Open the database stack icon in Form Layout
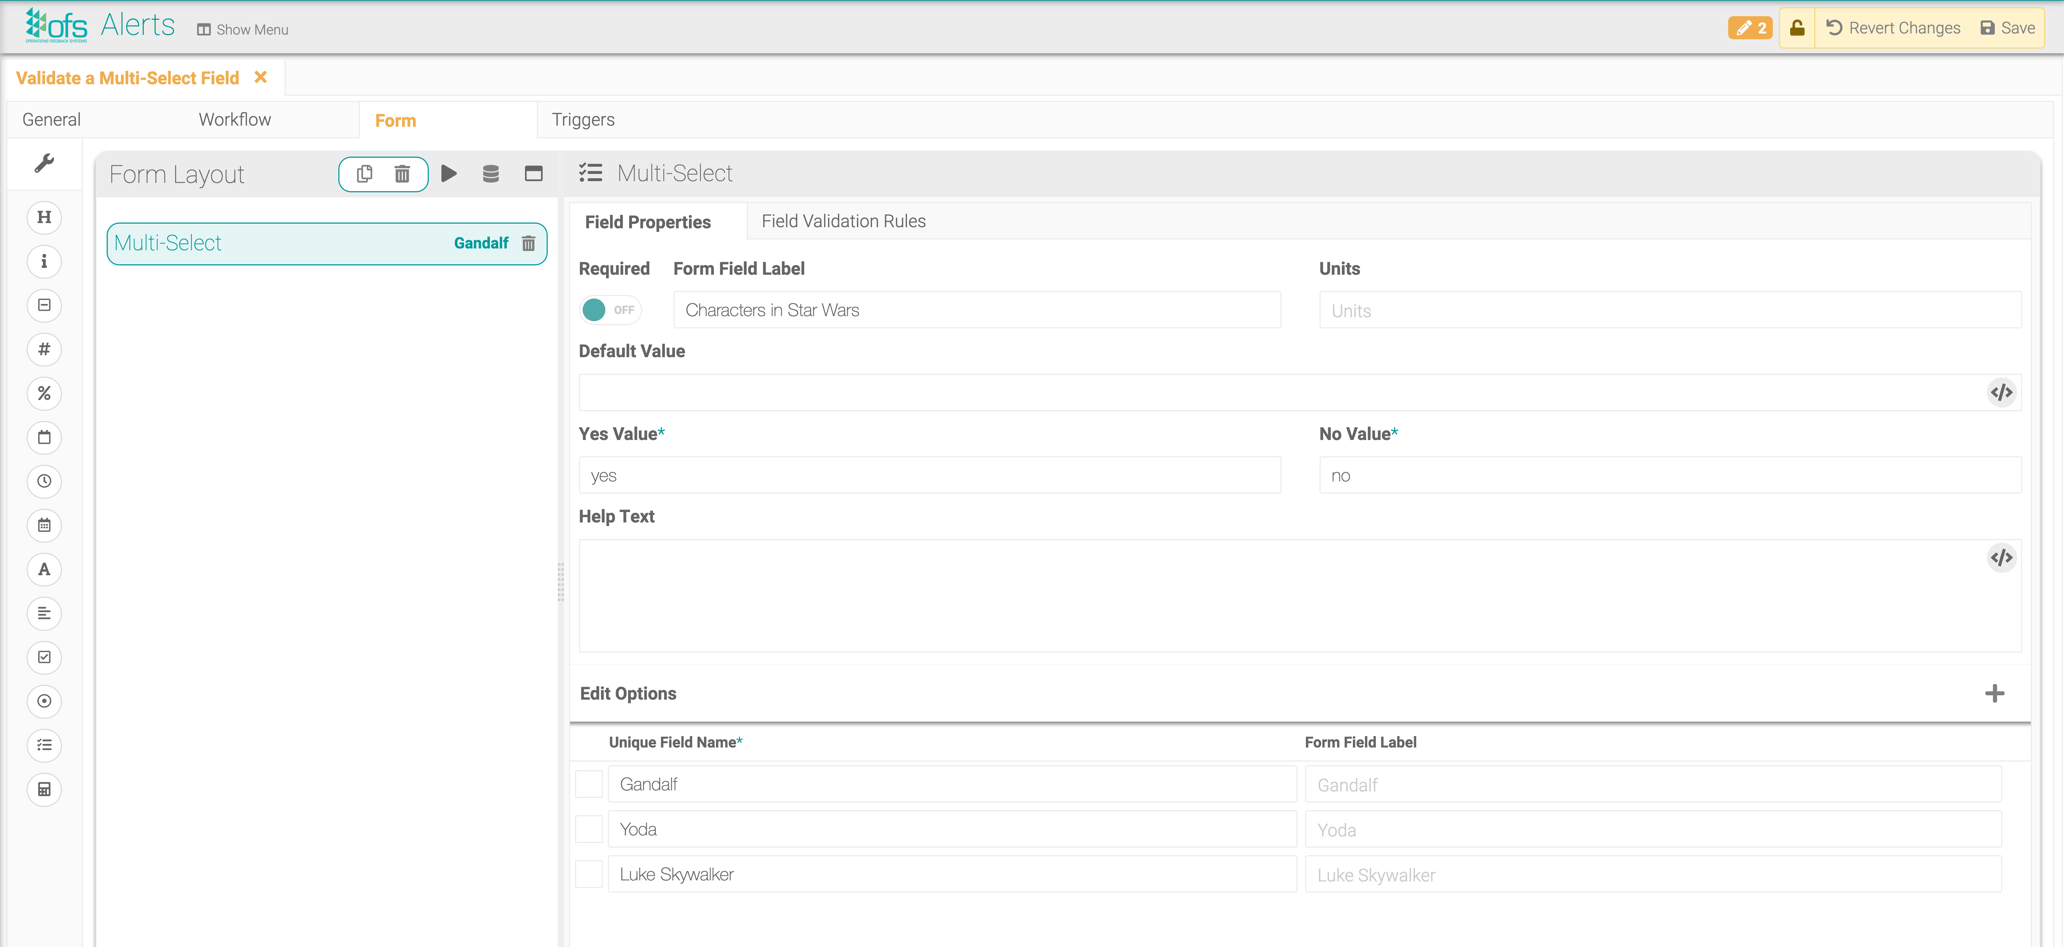Viewport: 2064px width, 947px height. pyautogui.click(x=491, y=174)
